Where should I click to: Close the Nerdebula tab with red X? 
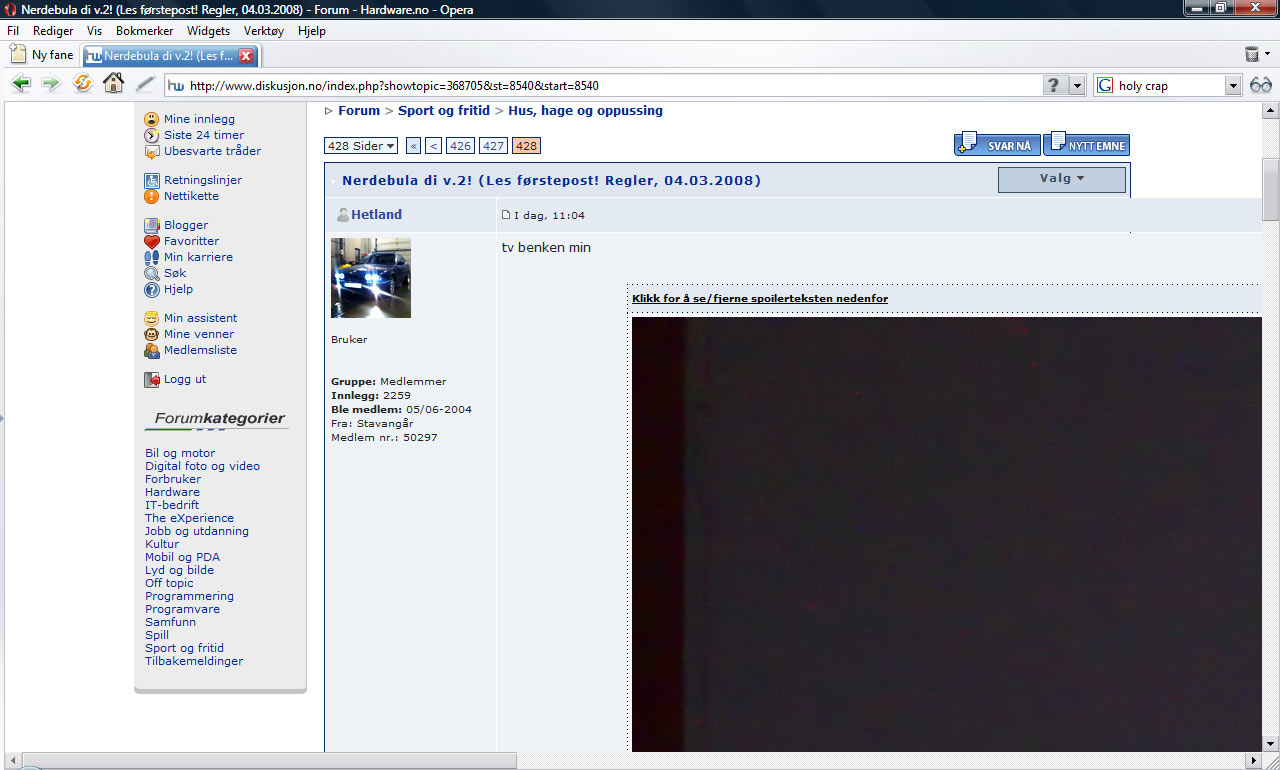pos(245,56)
